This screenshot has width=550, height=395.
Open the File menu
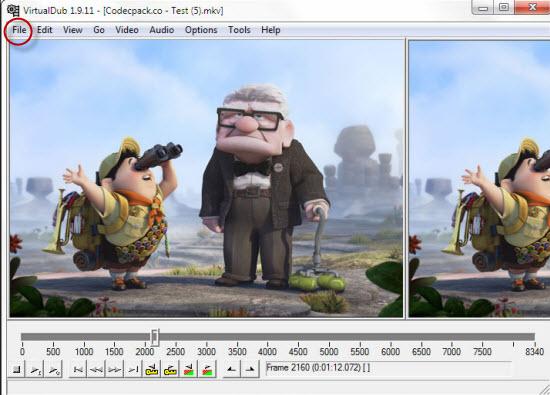pos(19,30)
